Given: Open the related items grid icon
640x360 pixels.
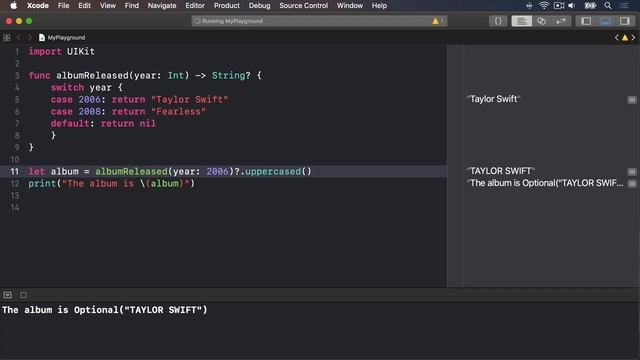Looking at the screenshot, I should coord(7,38).
